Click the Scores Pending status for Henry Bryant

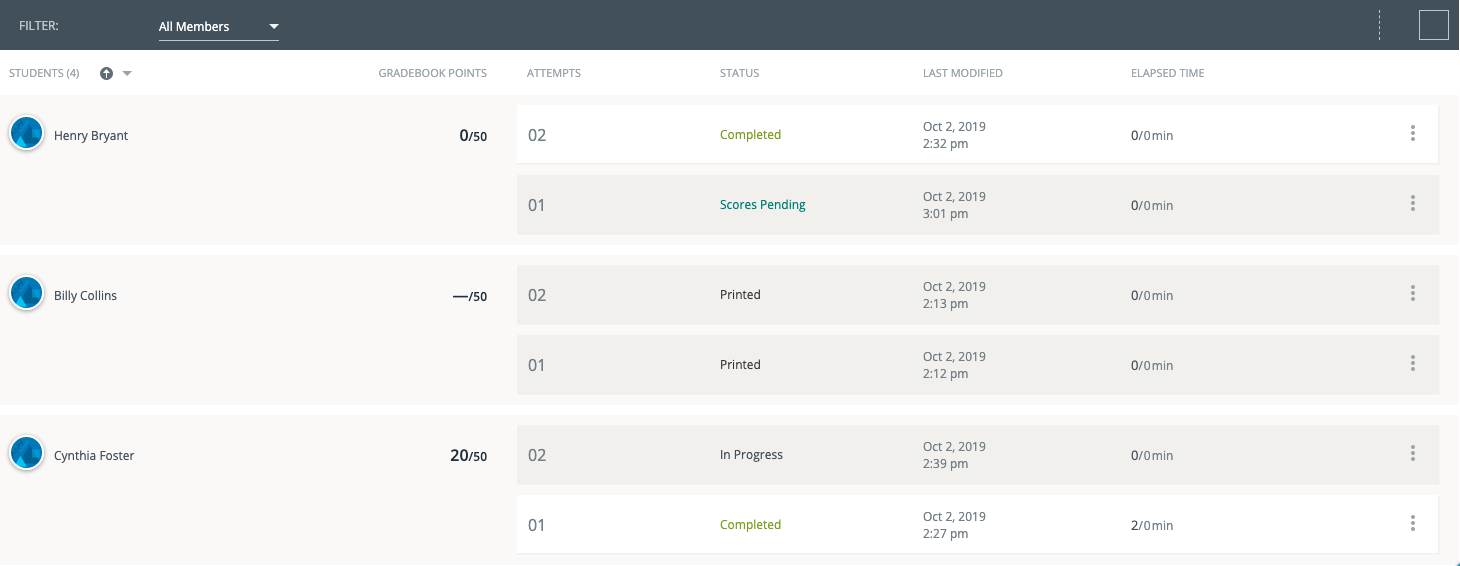[762, 205]
